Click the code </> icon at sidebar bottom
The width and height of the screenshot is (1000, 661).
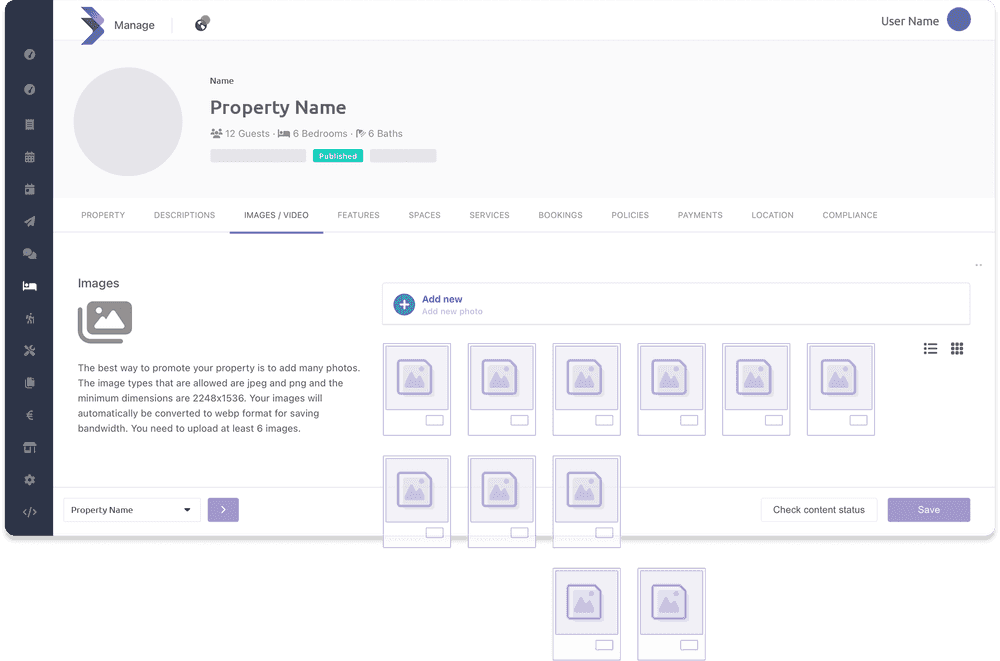29,511
